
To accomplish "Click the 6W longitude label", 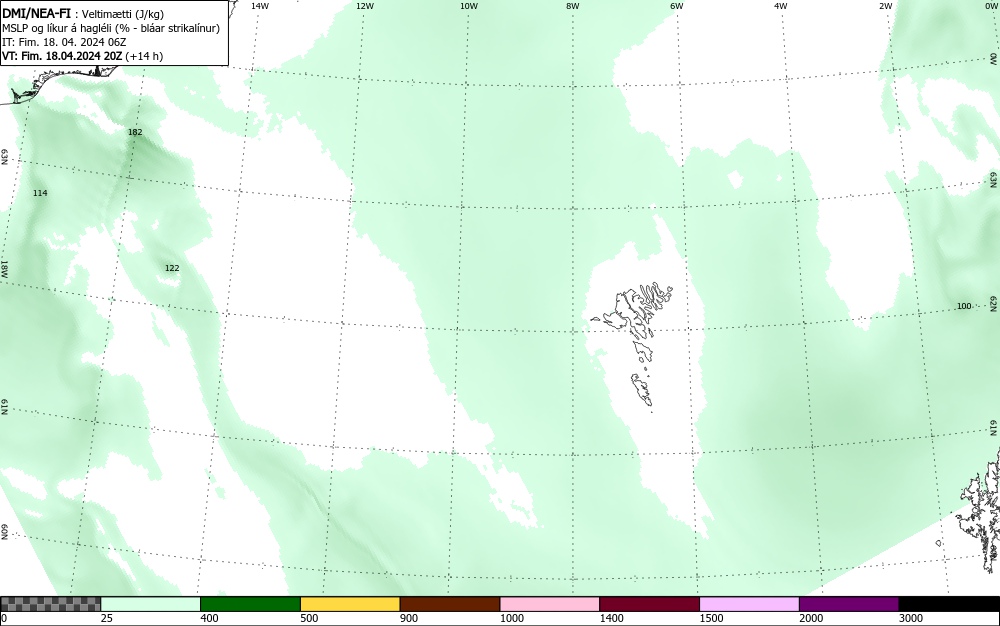I will point(677,6).
